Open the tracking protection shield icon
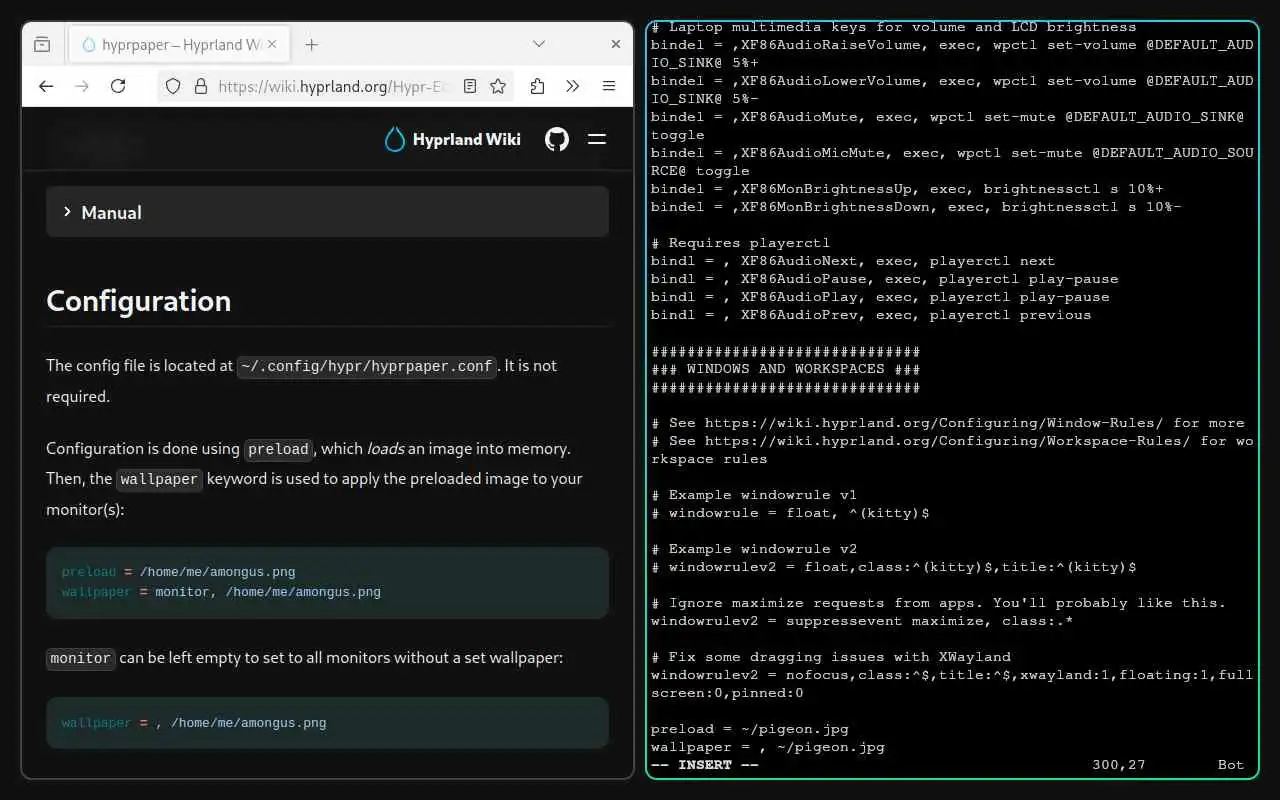This screenshot has width=1280, height=800. pyautogui.click(x=173, y=86)
